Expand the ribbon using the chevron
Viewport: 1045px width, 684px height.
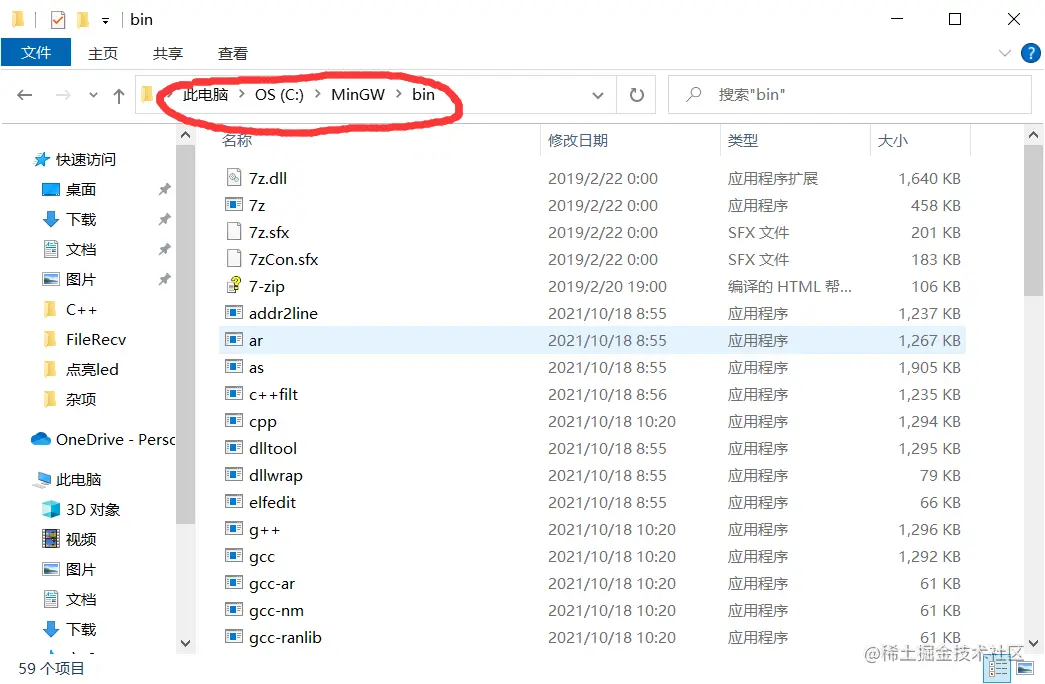pyautogui.click(x=1004, y=53)
